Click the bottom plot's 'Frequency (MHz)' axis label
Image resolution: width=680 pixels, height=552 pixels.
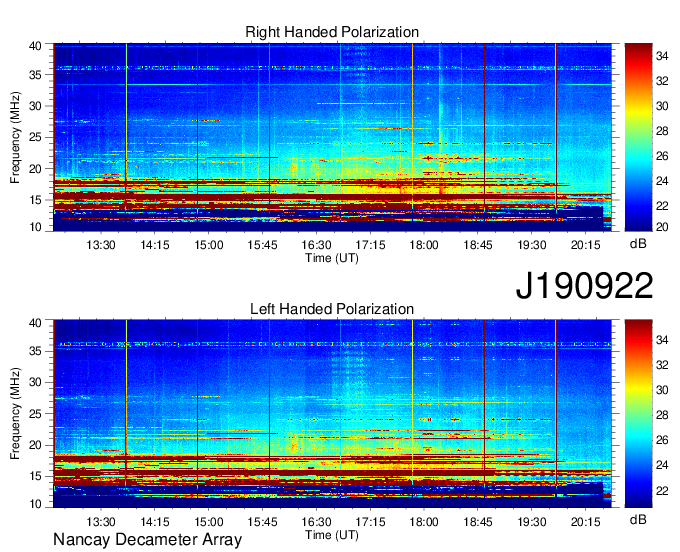[x=15, y=414]
